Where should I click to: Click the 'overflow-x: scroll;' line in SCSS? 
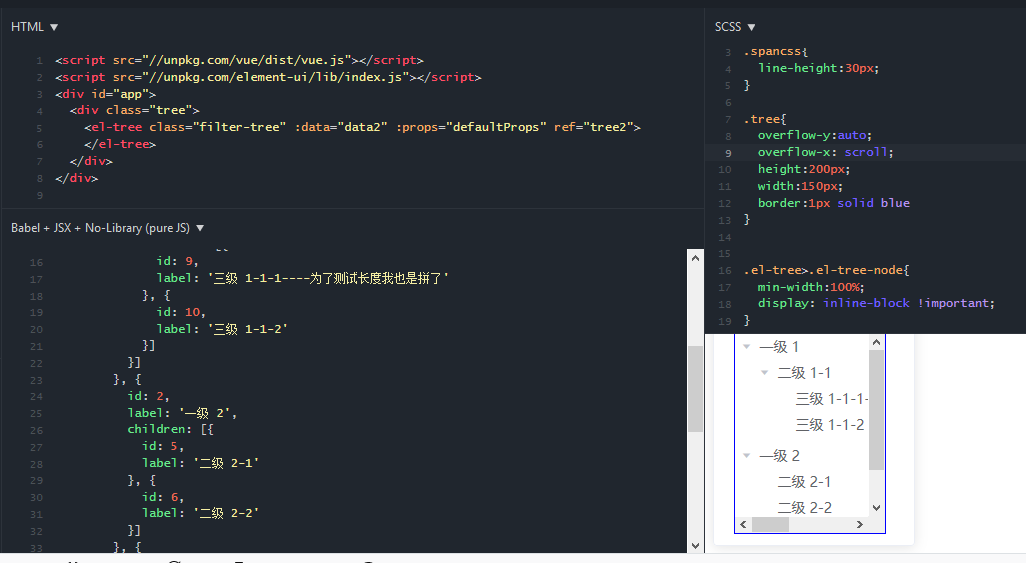(x=825, y=152)
